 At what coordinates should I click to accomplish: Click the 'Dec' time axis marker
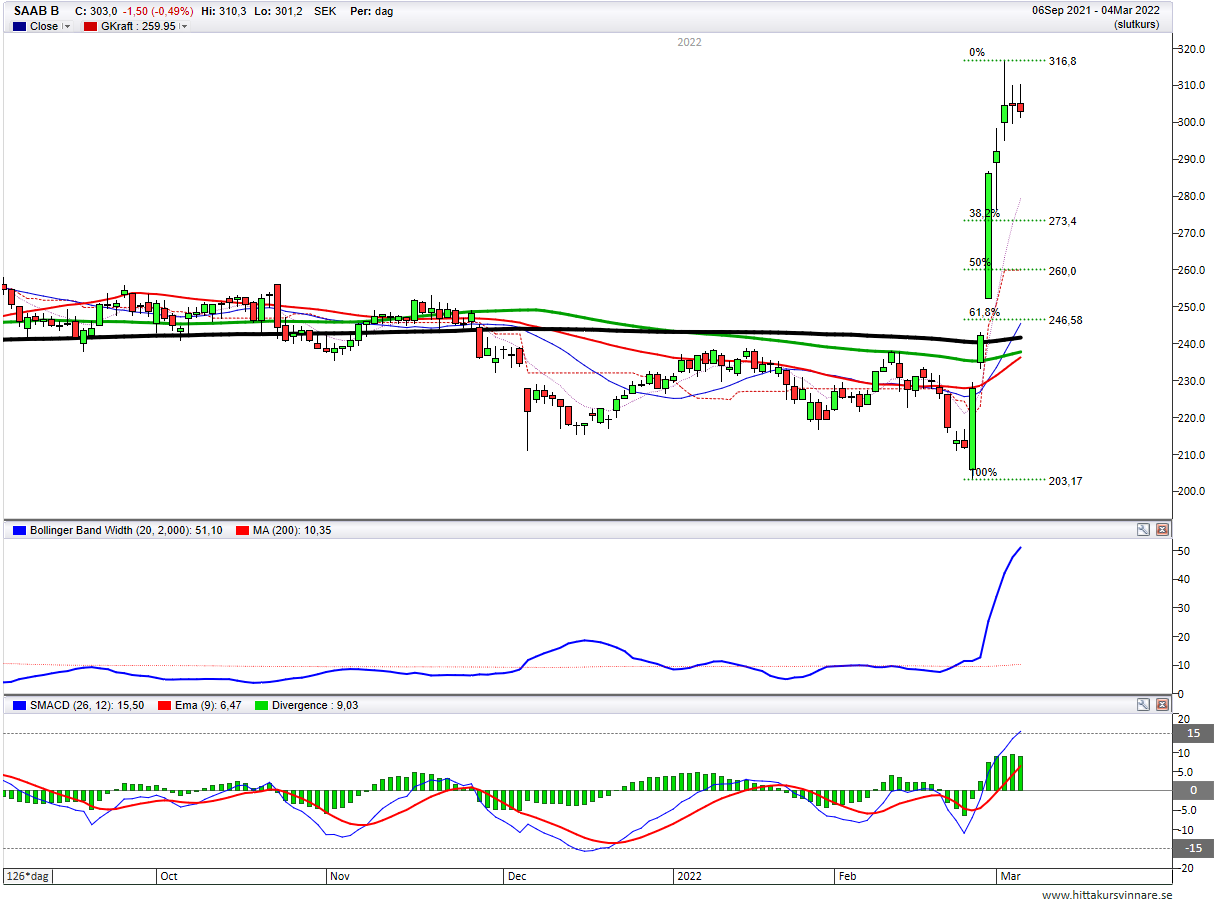[x=518, y=876]
